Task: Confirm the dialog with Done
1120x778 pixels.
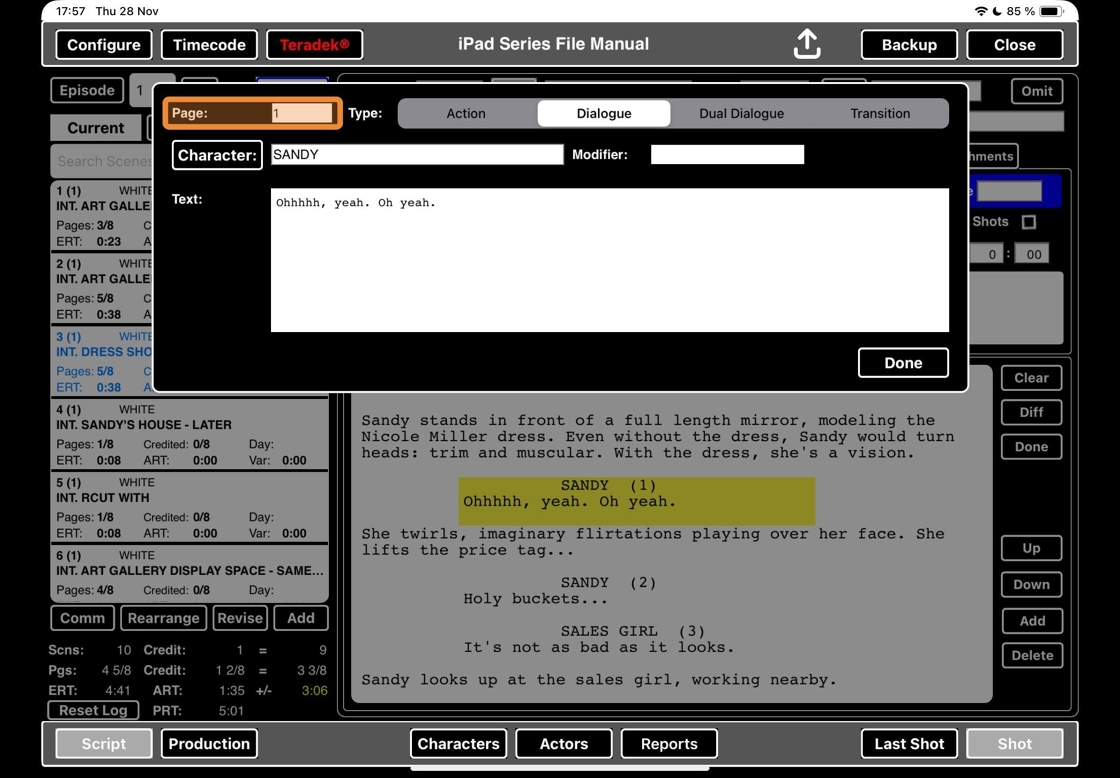Action: 903,363
